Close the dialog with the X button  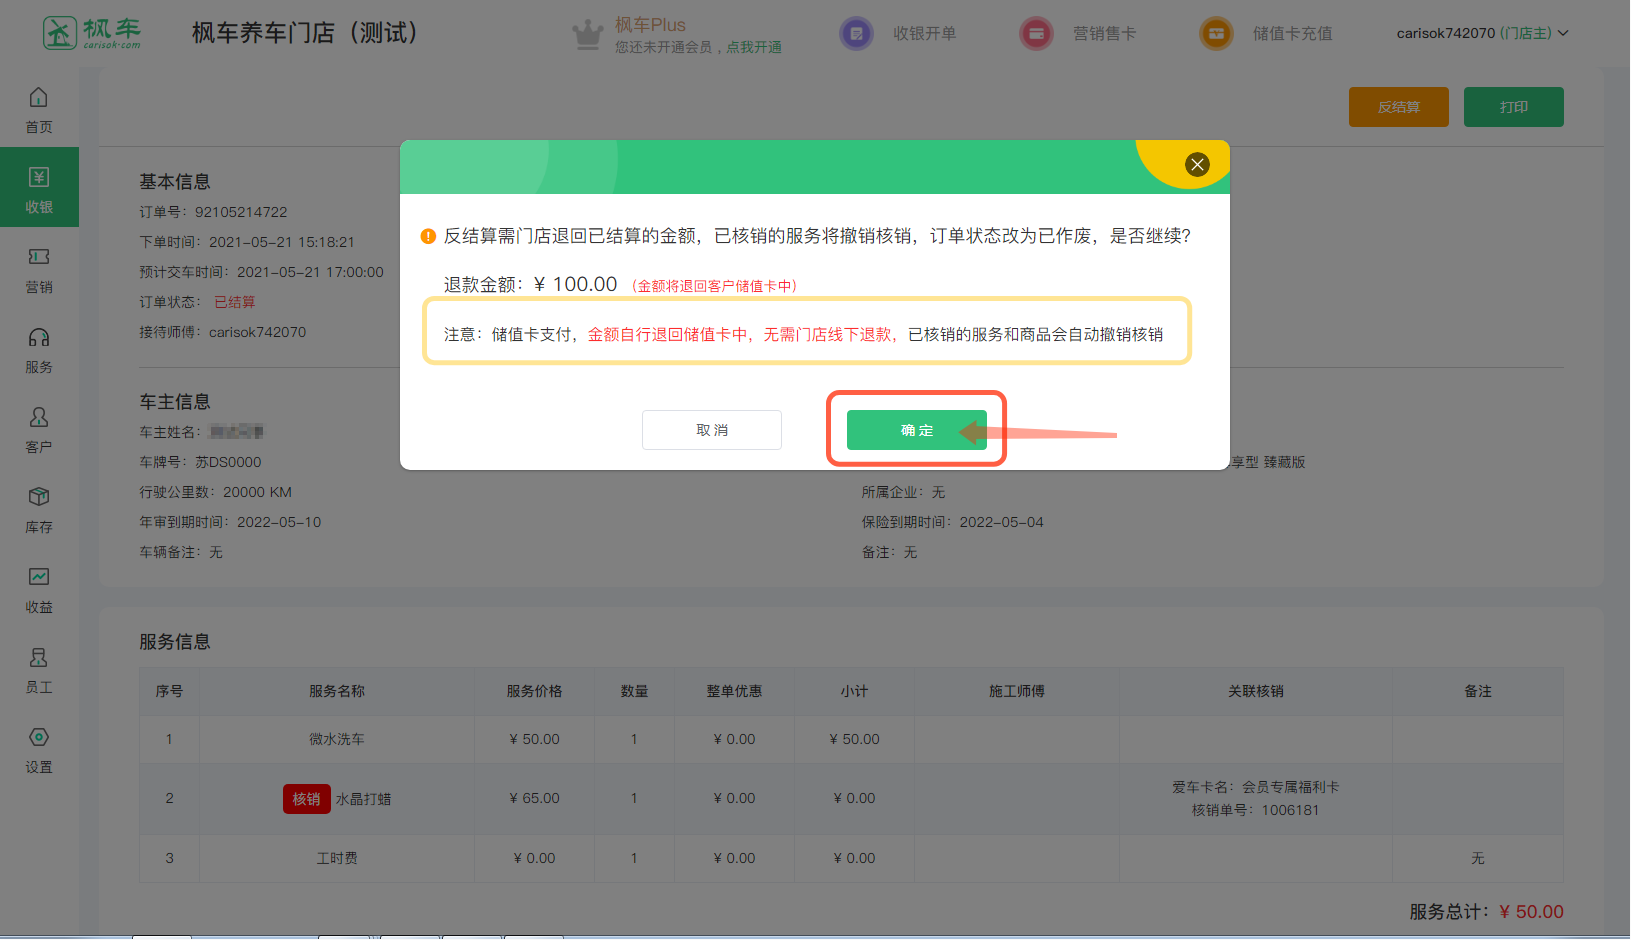tap(1197, 165)
